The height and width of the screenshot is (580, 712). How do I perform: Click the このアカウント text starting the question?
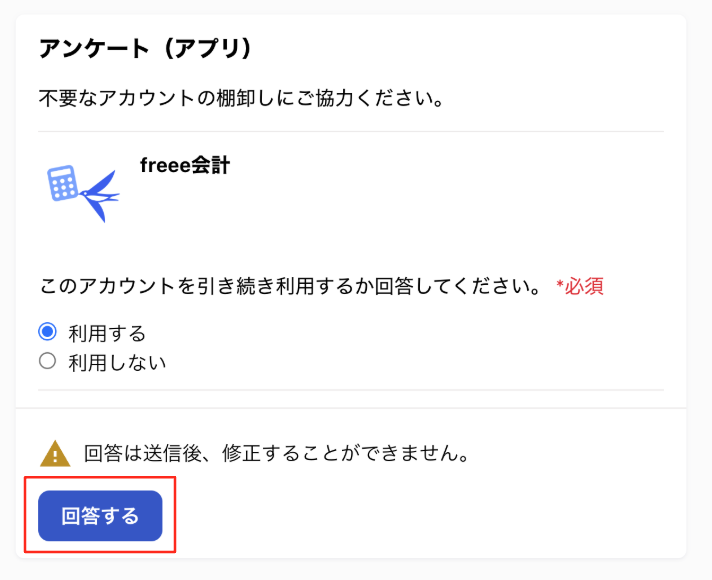point(107,286)
